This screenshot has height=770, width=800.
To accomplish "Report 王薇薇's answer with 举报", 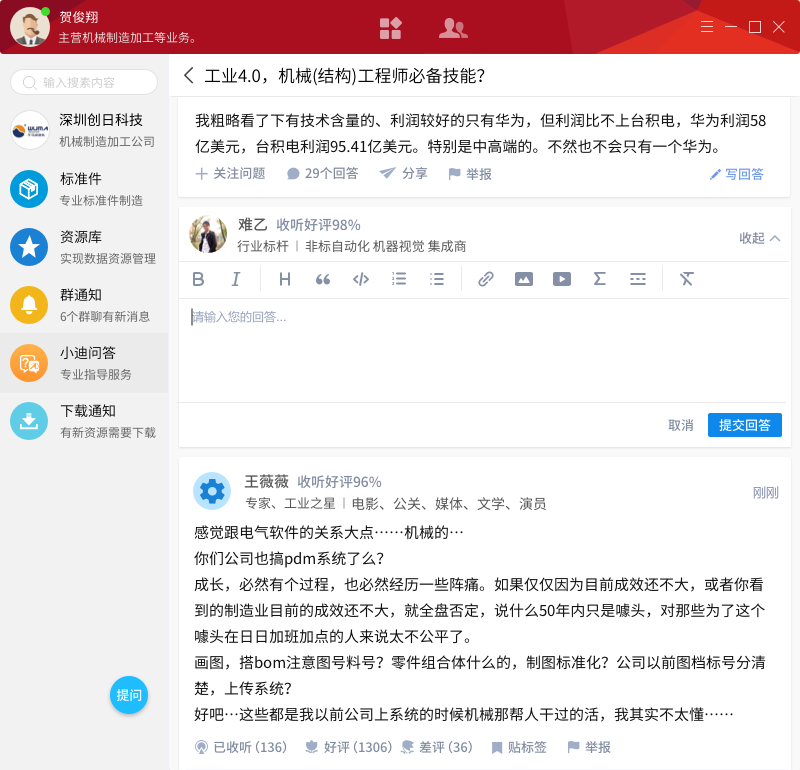I will [589, 748].
